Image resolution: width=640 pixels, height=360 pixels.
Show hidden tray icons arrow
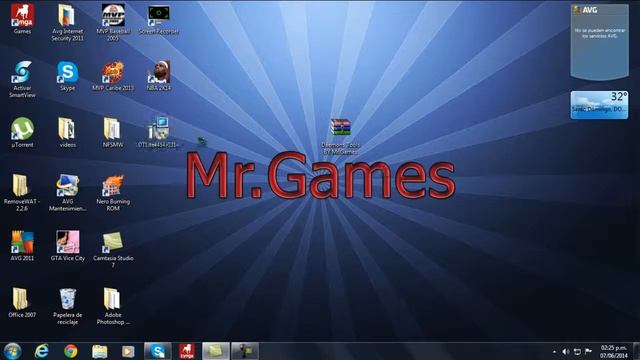tap(554, 351)
